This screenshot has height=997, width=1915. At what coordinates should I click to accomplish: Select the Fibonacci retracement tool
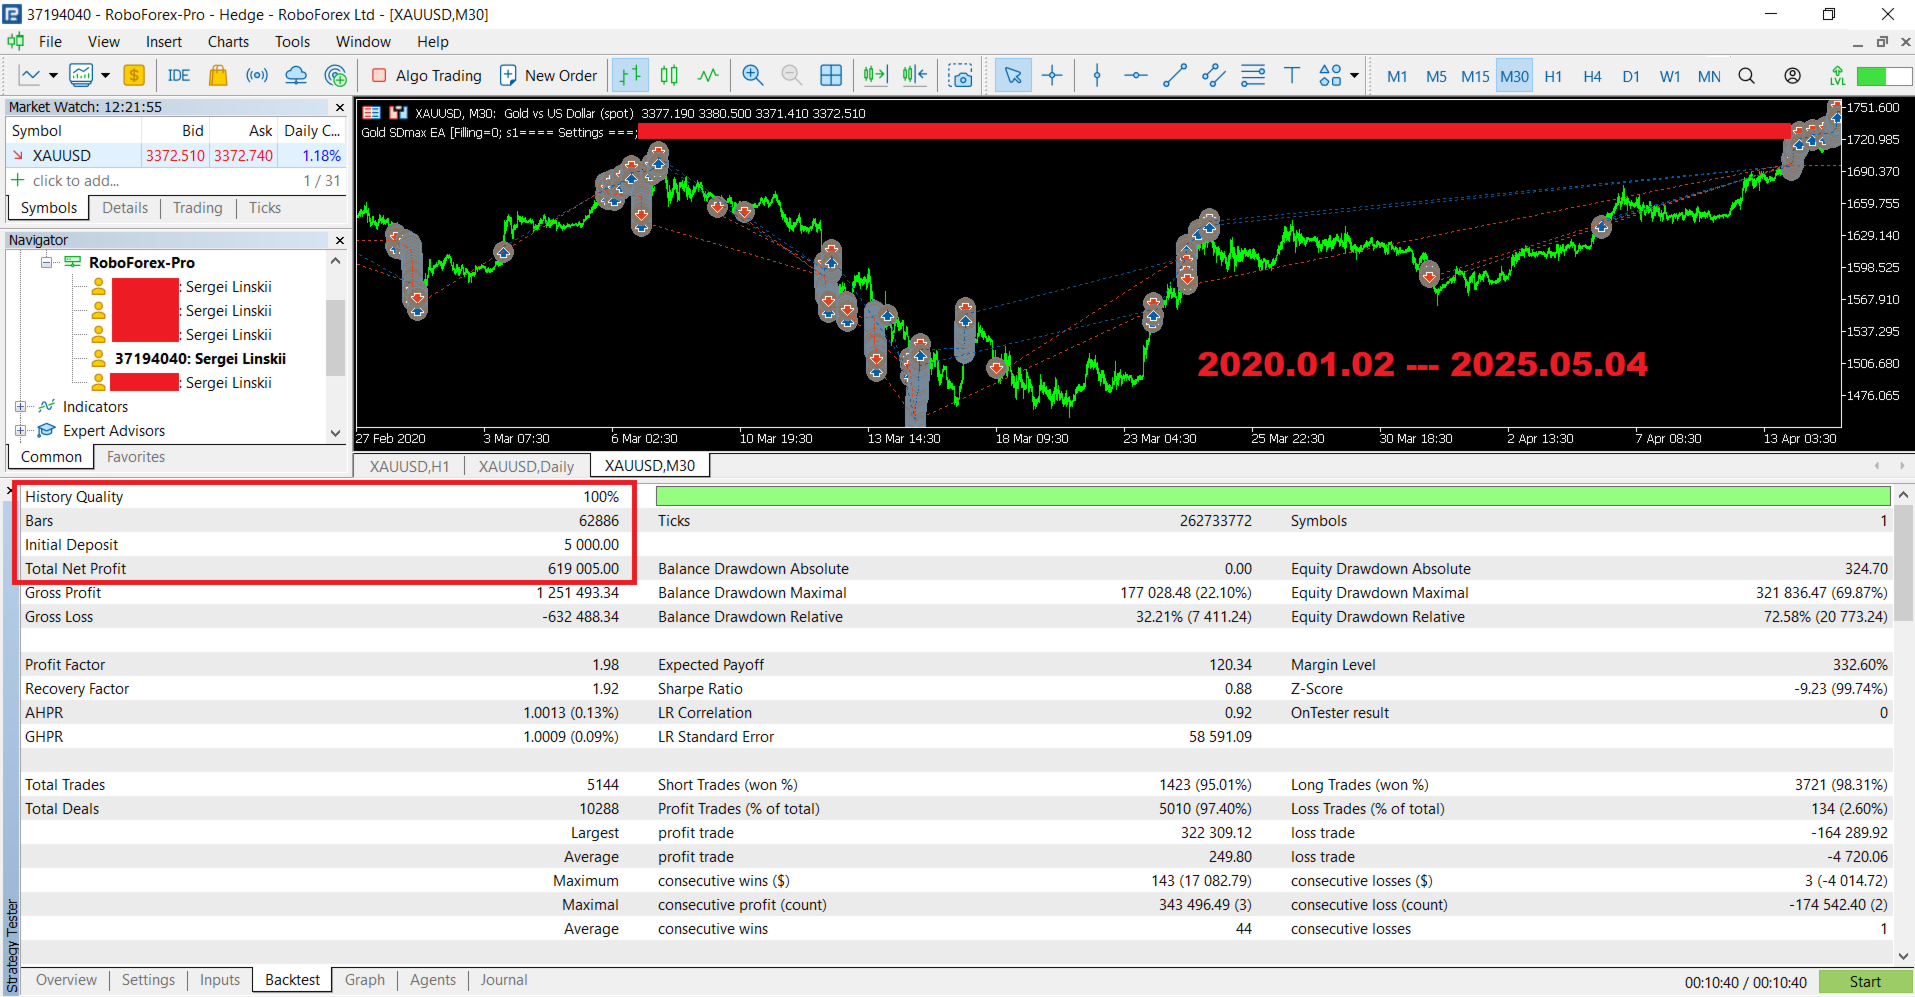pos(1253,75)
